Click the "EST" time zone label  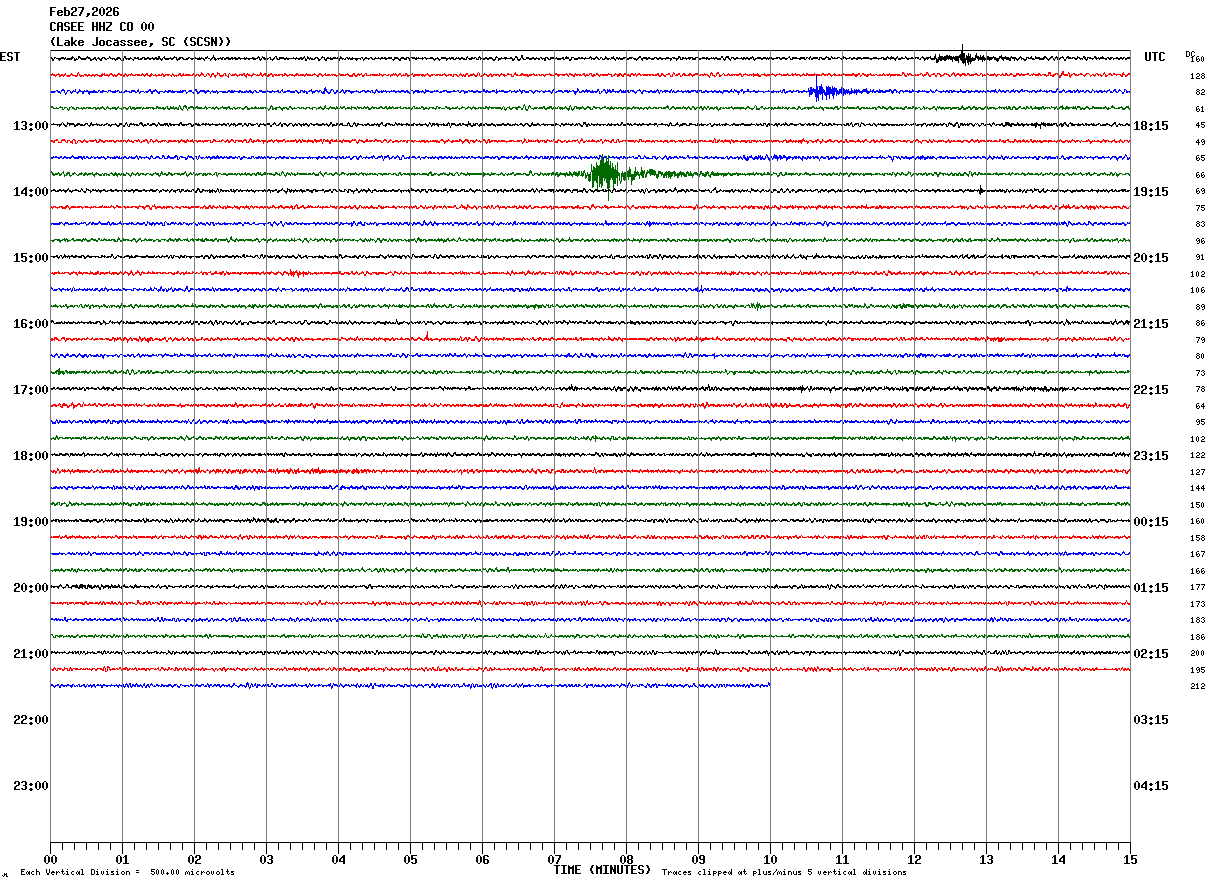click(x=10, y=57)
